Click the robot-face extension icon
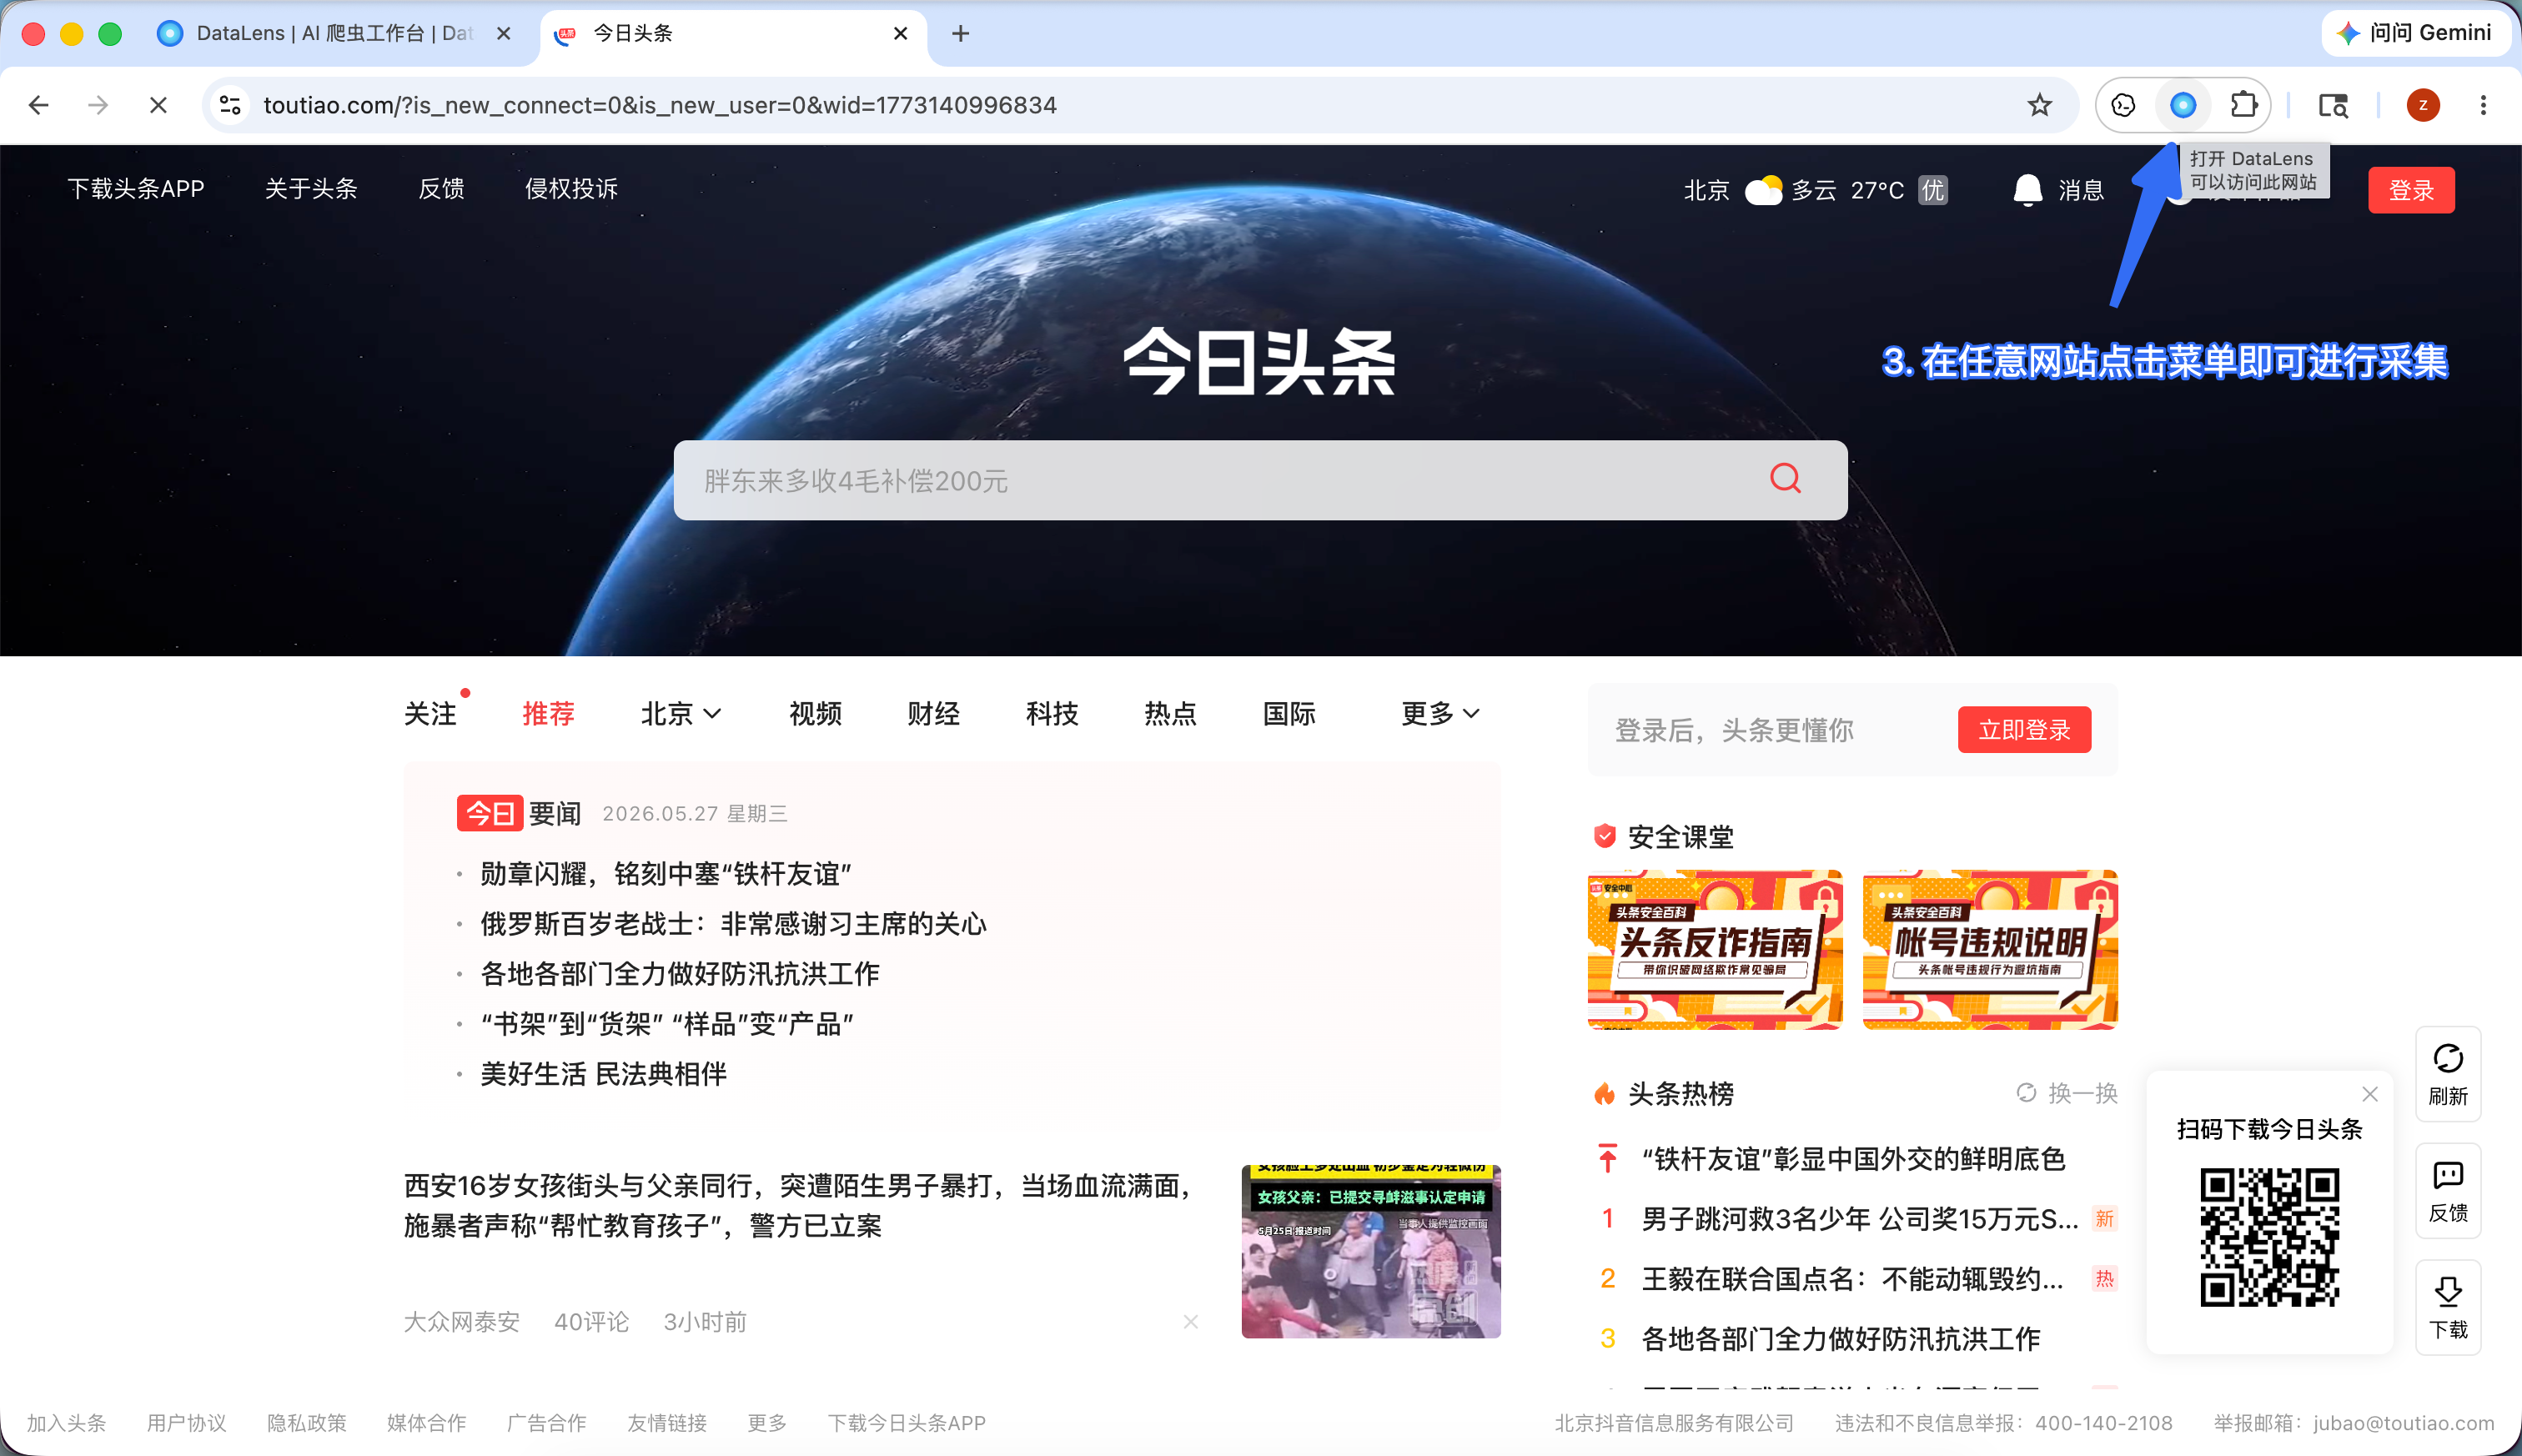 click(2123, 105)
